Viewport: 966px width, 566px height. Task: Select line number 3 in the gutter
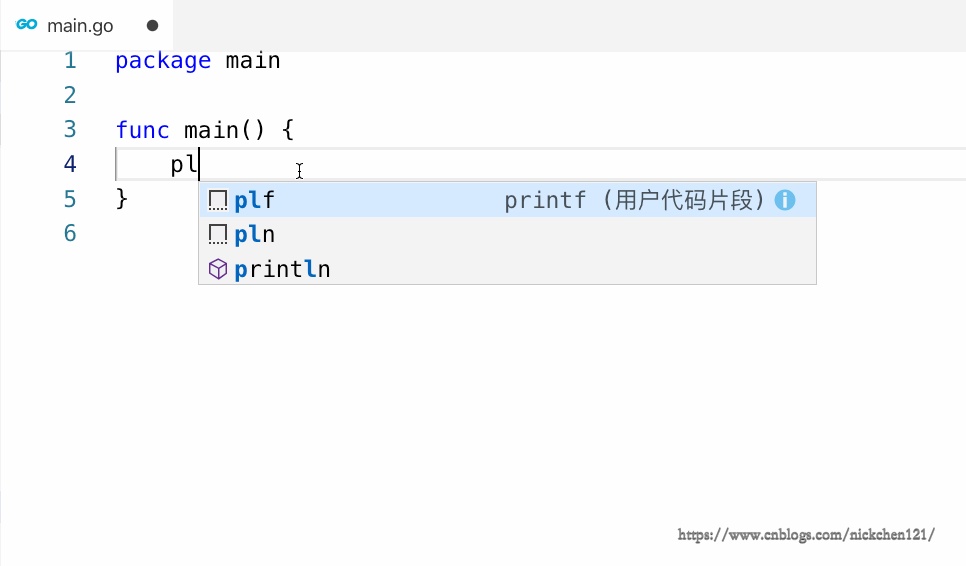[70, 130]
